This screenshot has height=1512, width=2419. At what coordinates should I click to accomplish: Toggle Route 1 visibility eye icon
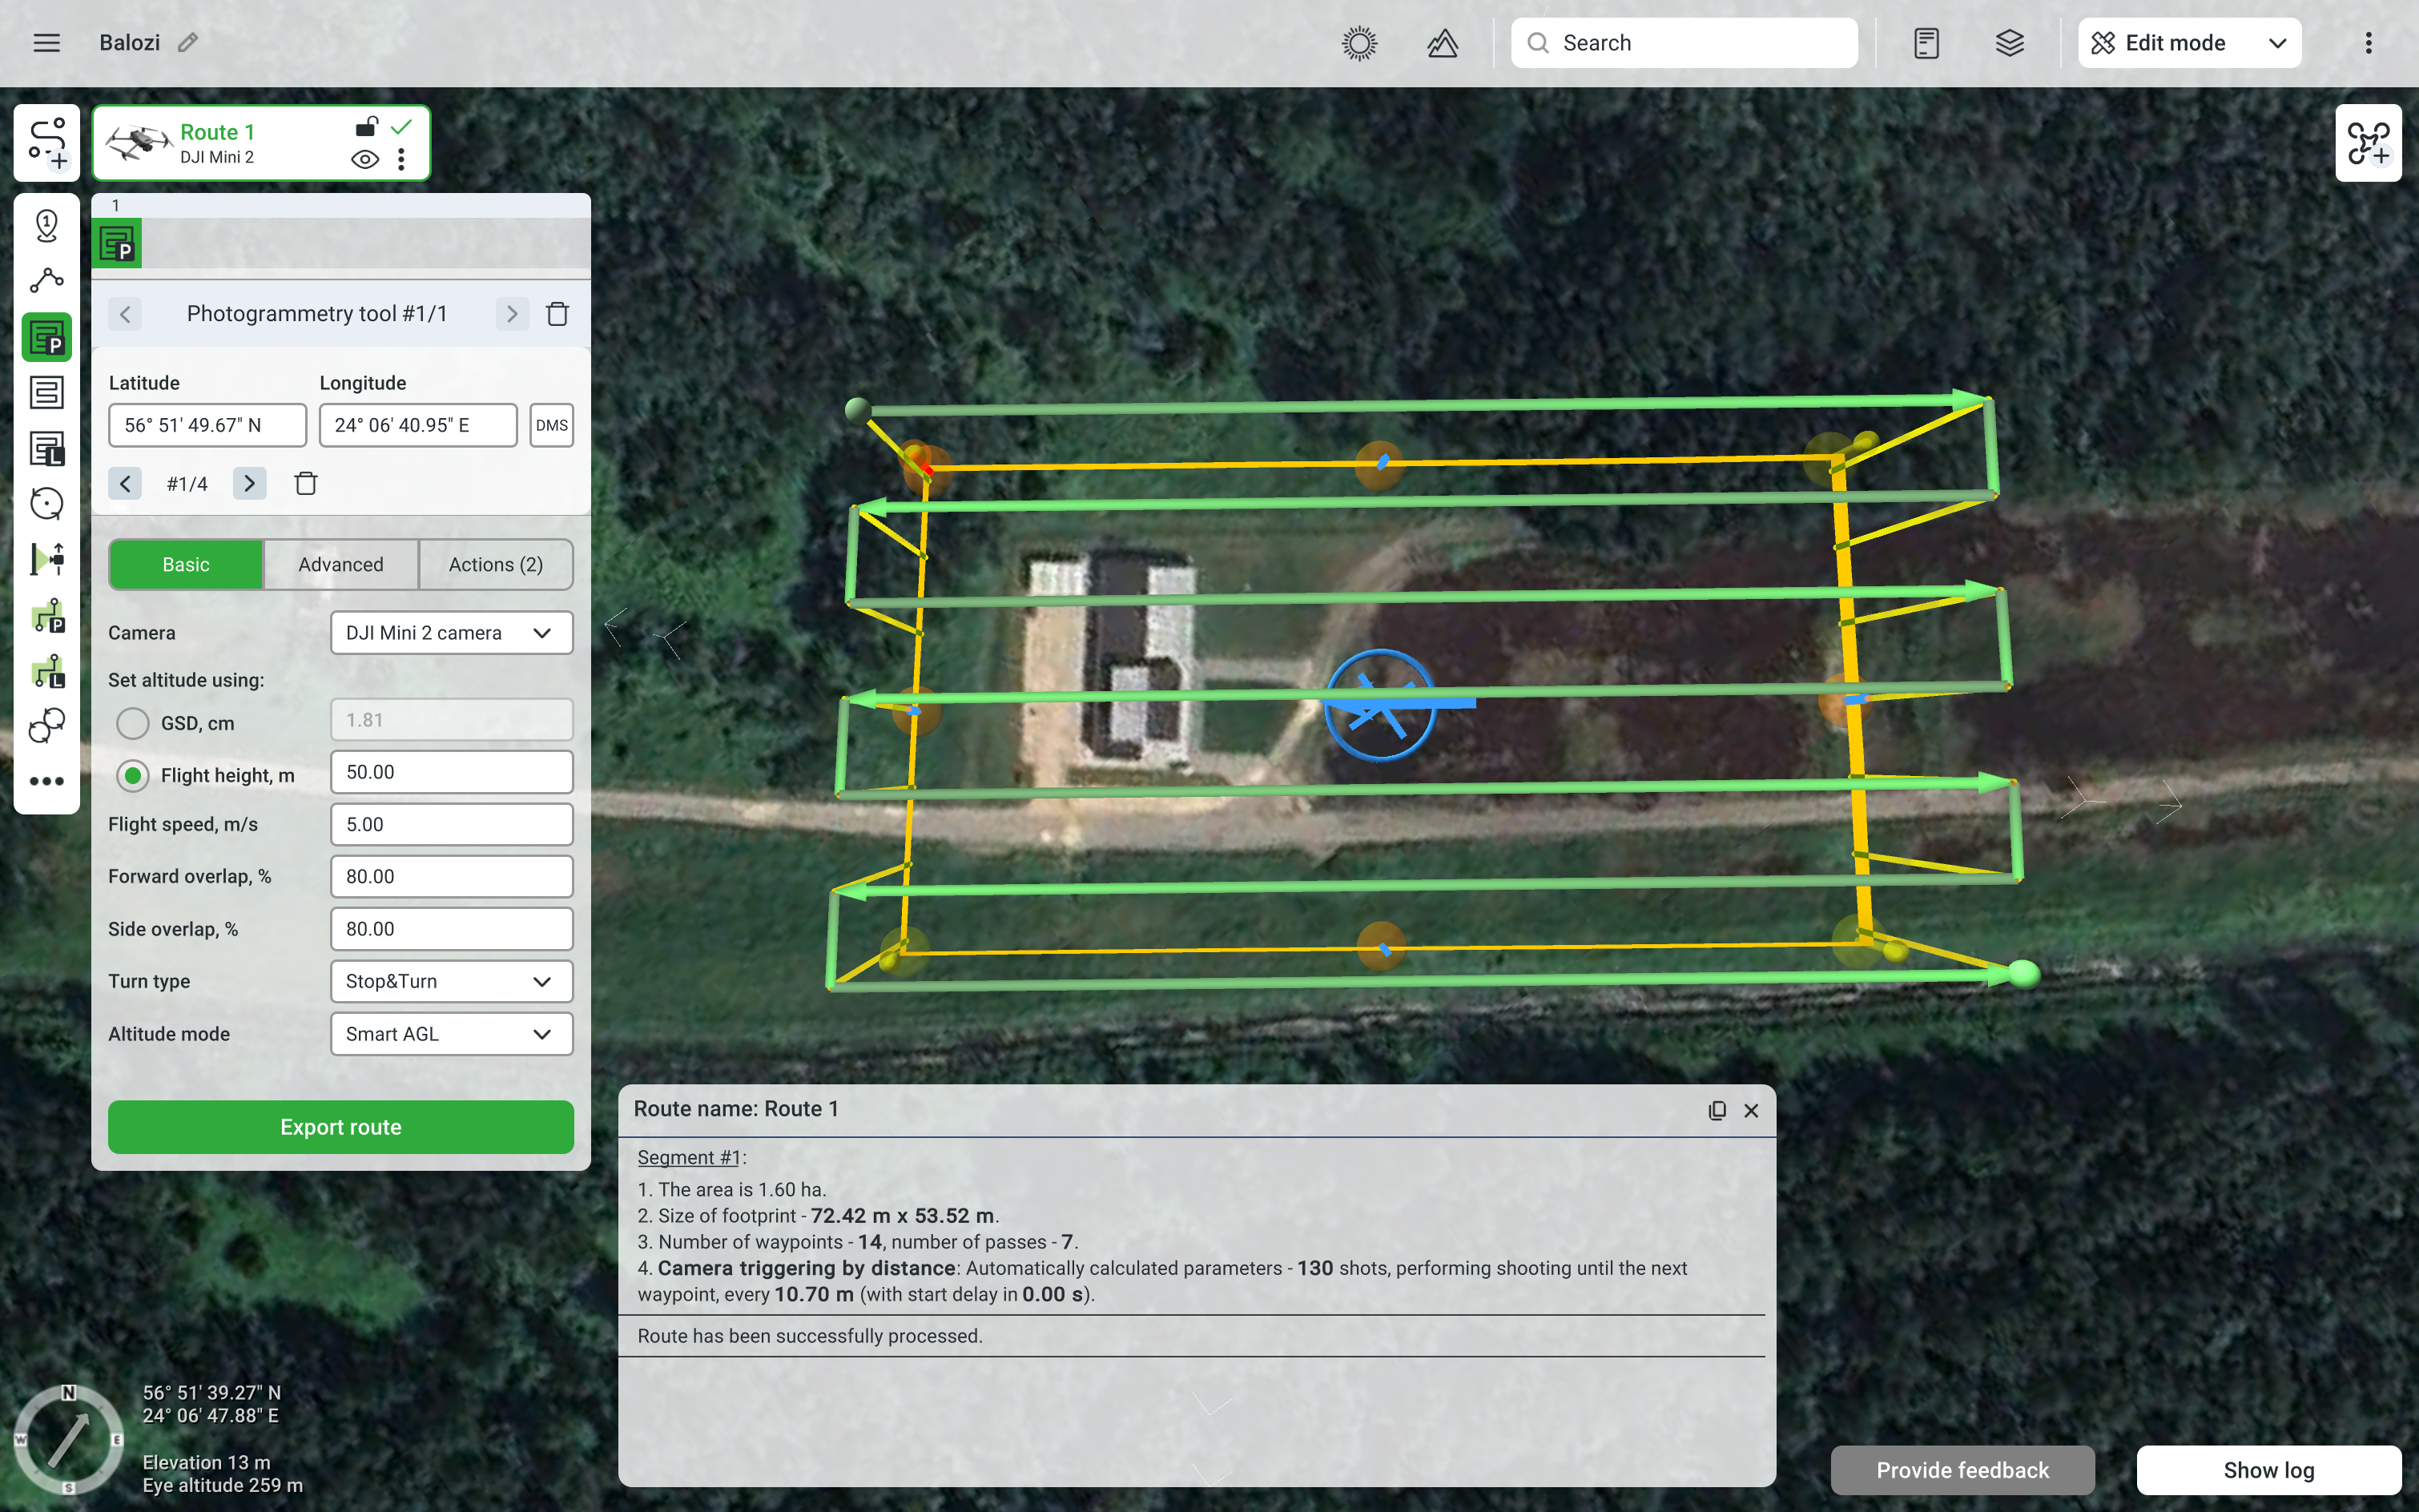tap(365, 159)
